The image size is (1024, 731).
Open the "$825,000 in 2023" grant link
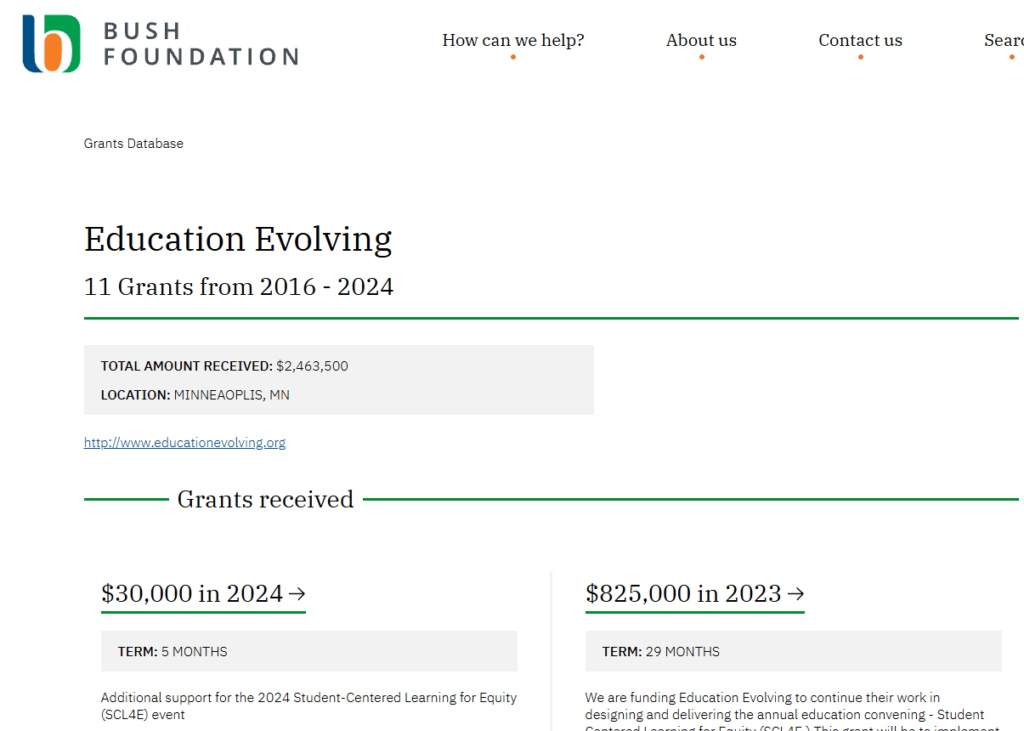tap(683, 593)
